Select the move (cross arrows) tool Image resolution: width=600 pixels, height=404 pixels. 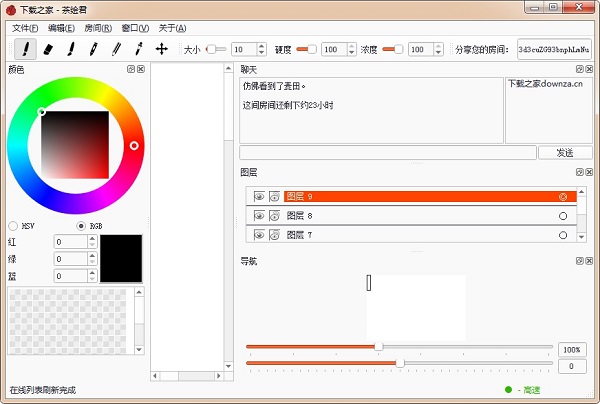[161, 49]
